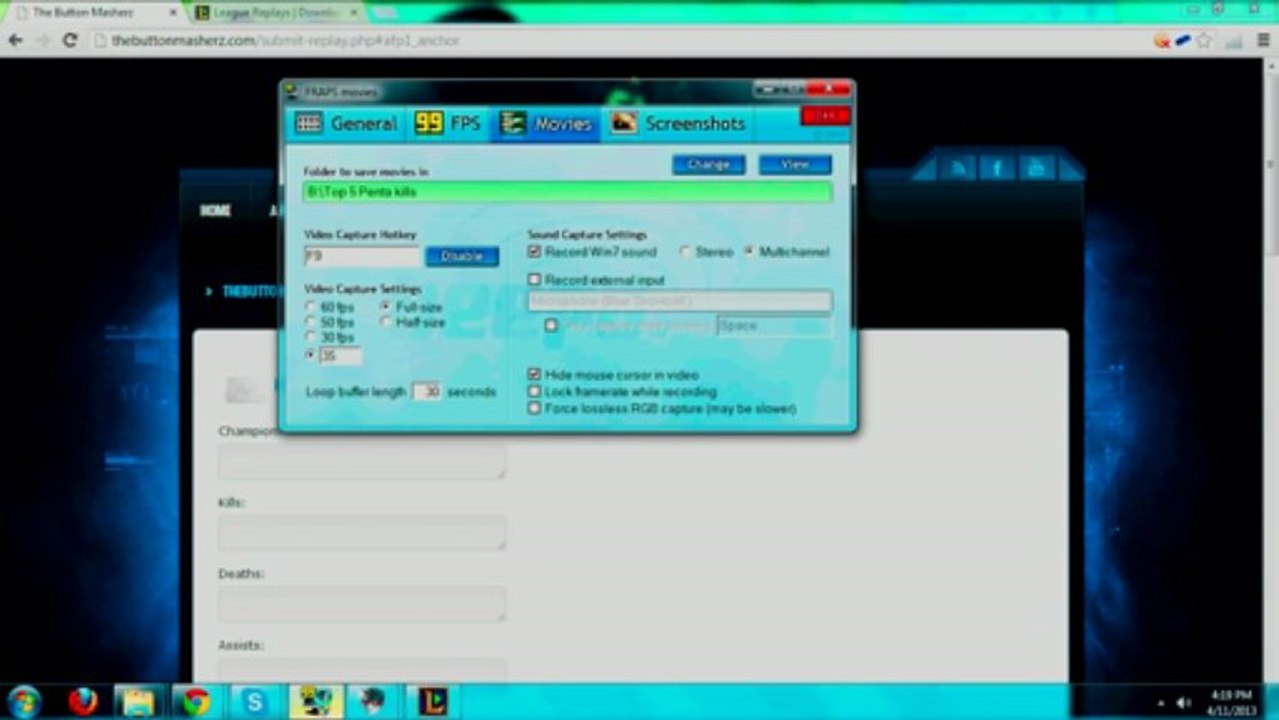Open Firefox from the taskbar
1279x720 pixels.
(x=83, y=701)
